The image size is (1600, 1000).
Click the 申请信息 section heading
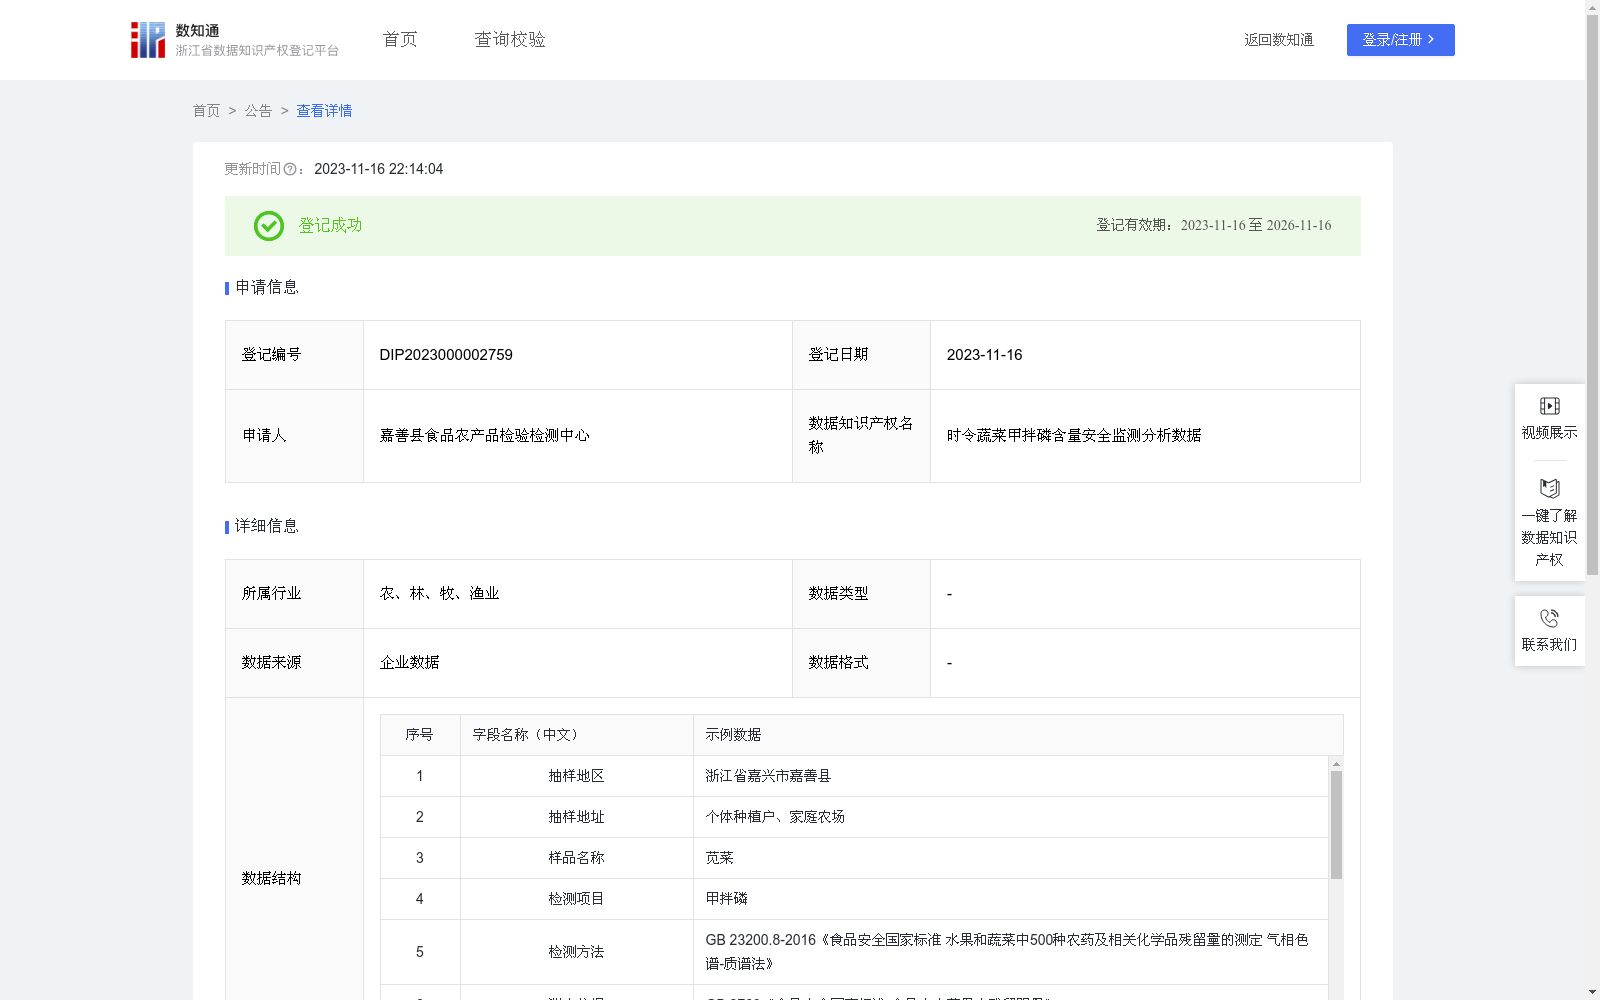[267, 288]
